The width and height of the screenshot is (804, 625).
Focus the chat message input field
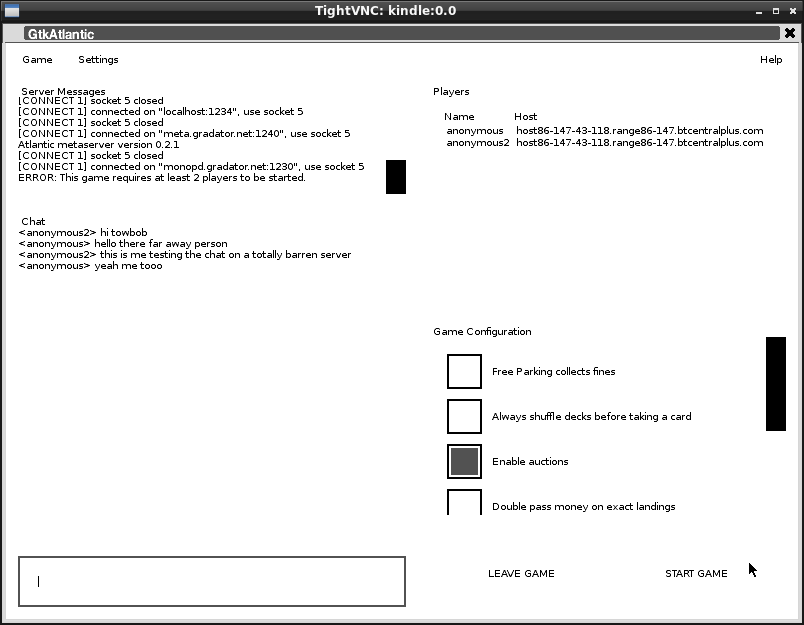(212, 581)
